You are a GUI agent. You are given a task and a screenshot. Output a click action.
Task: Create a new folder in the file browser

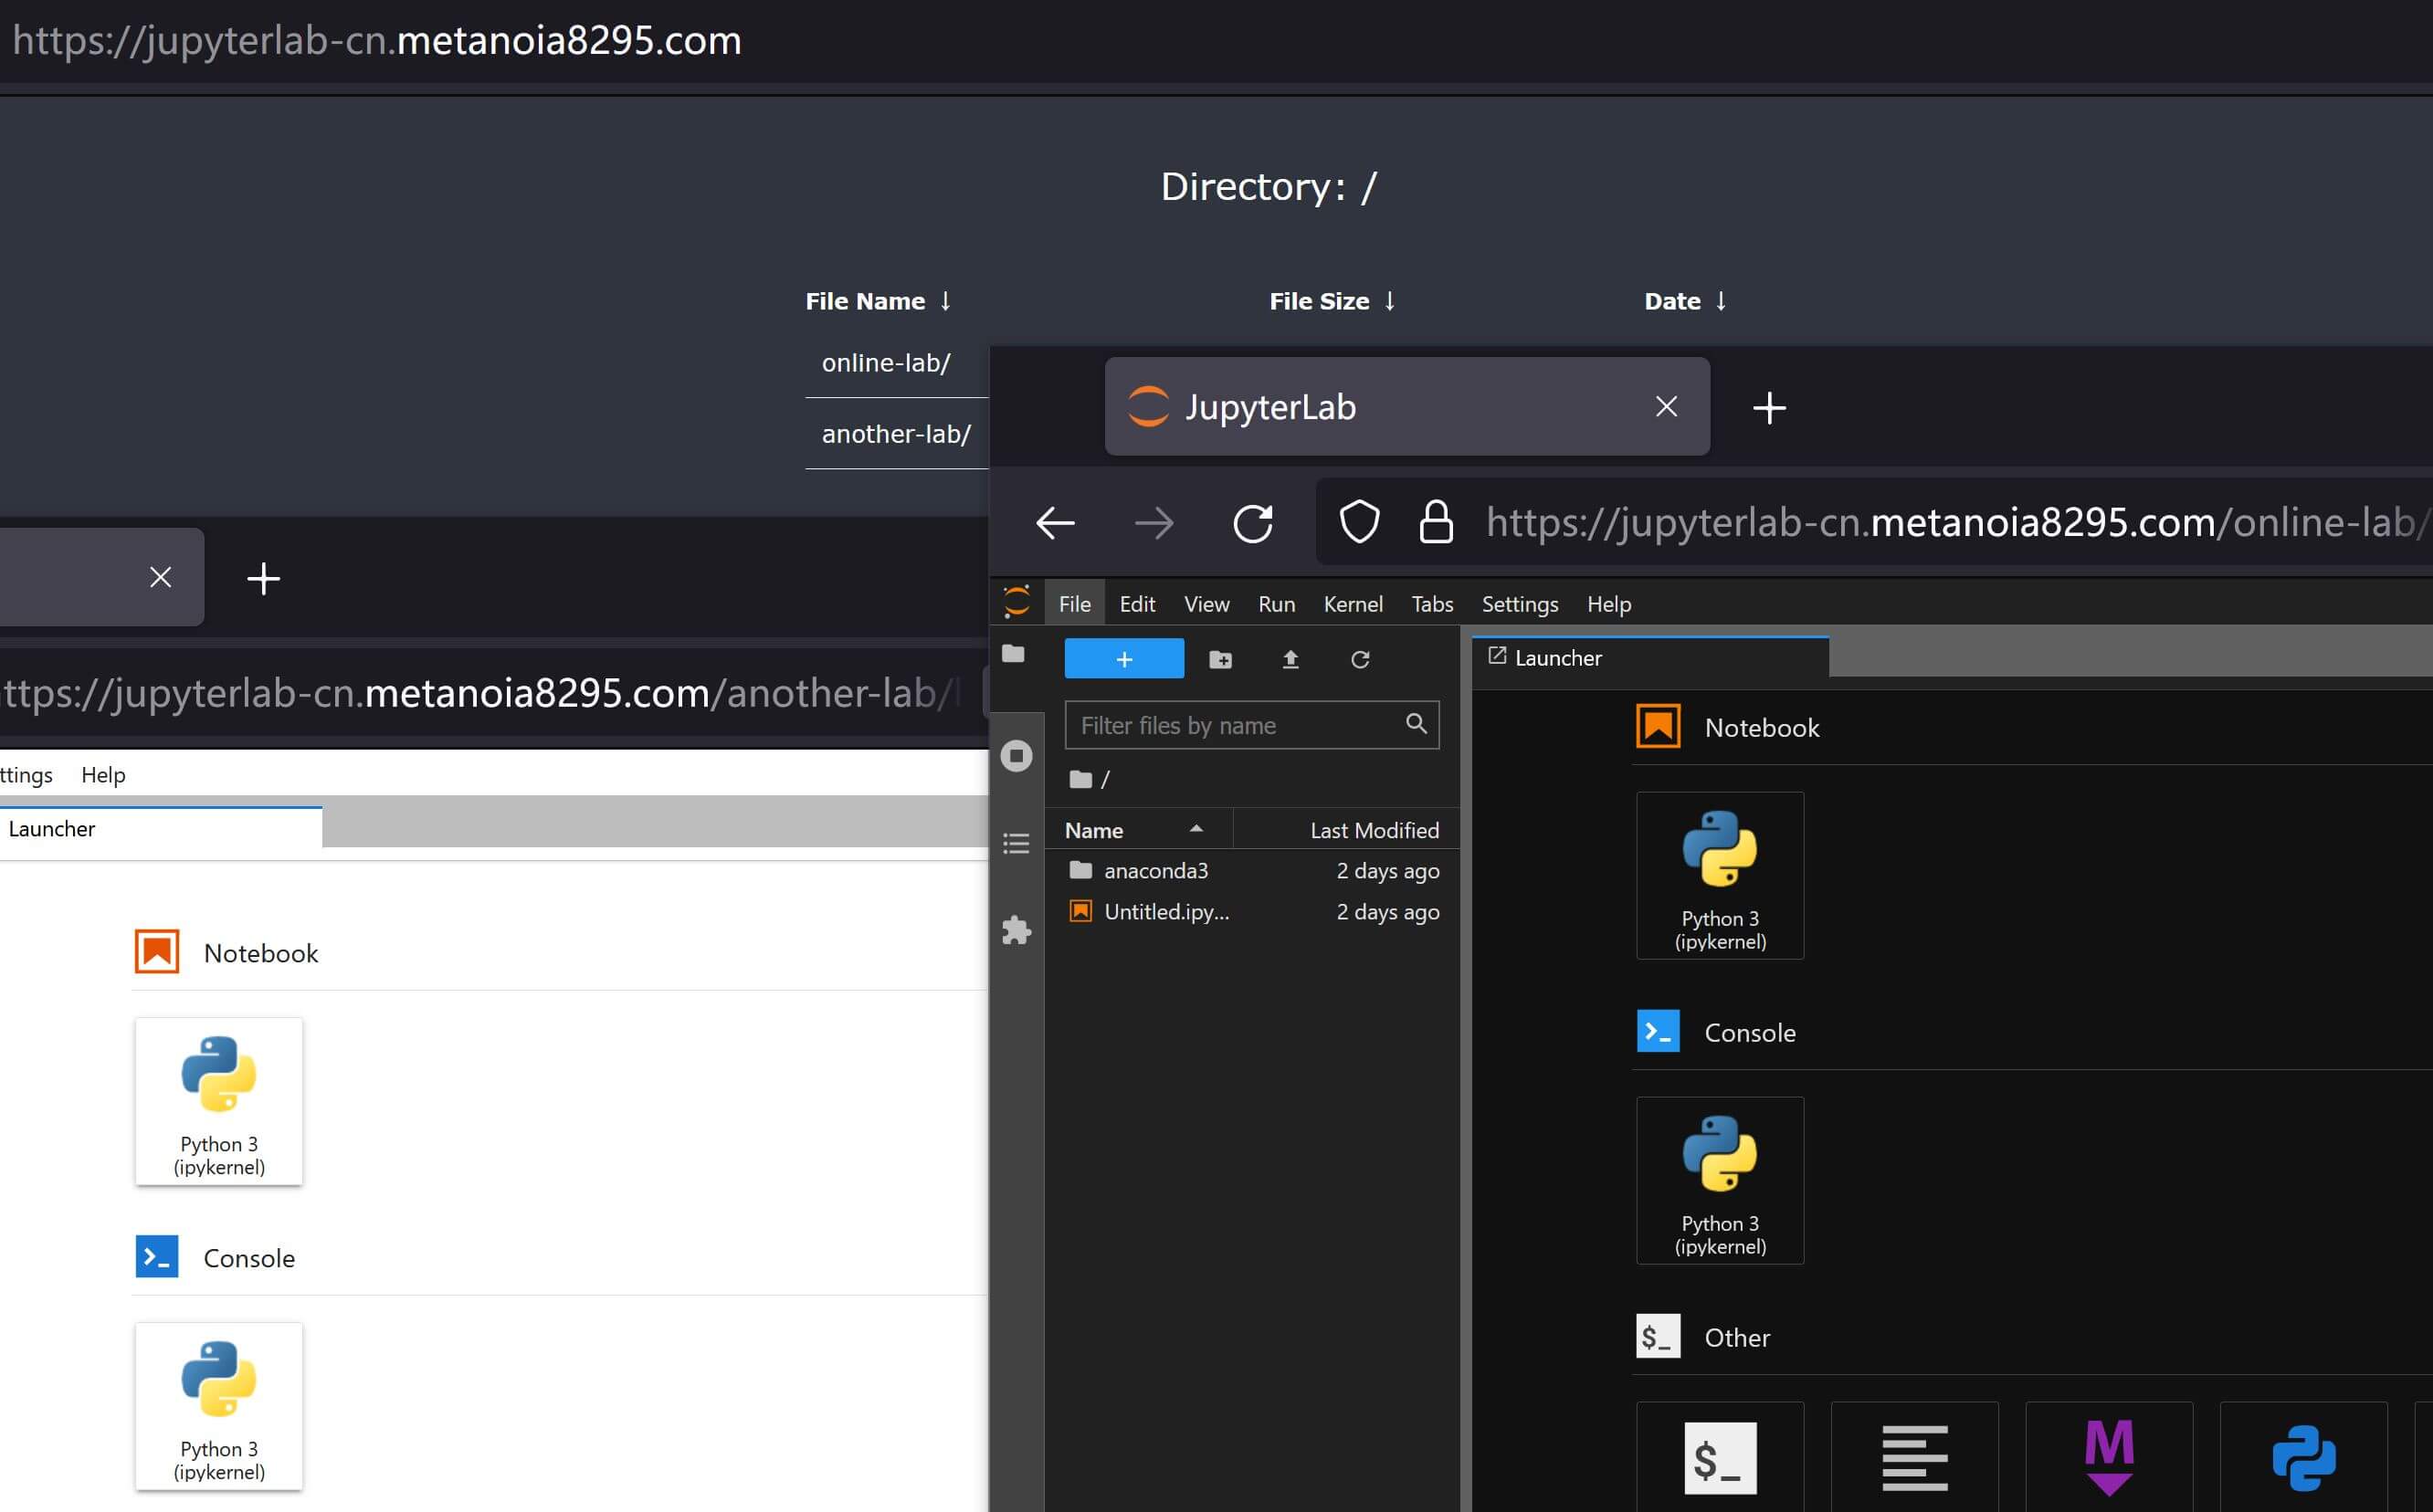click(x=1221, y=659)
